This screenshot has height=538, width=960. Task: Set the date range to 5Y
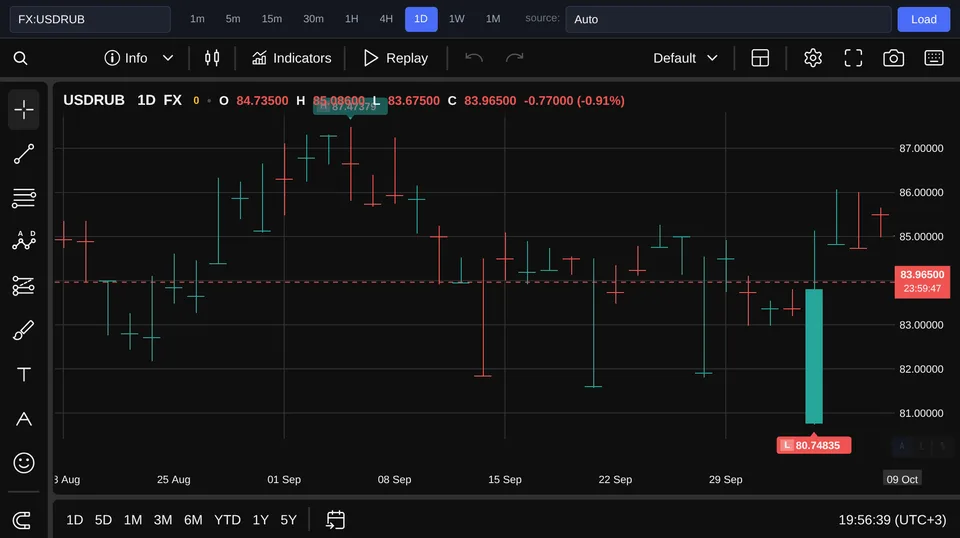click(x=288, y=520)
